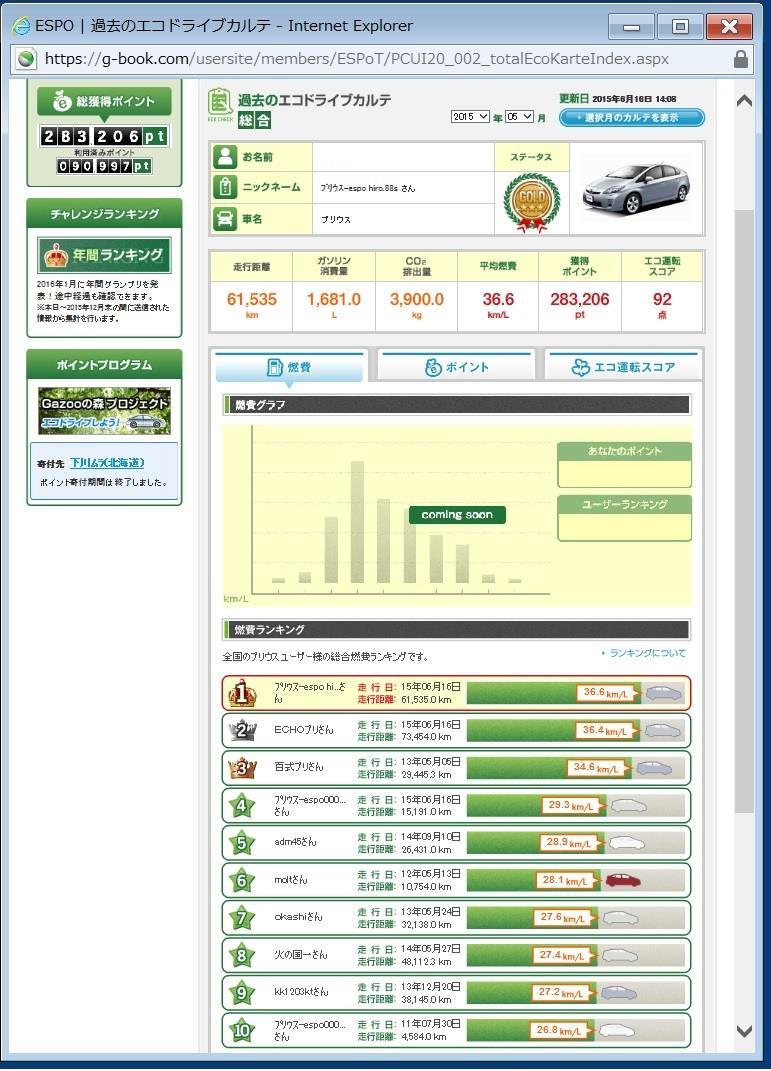The height and width of the screenshot is (1071, 771).
Task: Click the 92 点 eco driving score
Action: pos(662,300)
